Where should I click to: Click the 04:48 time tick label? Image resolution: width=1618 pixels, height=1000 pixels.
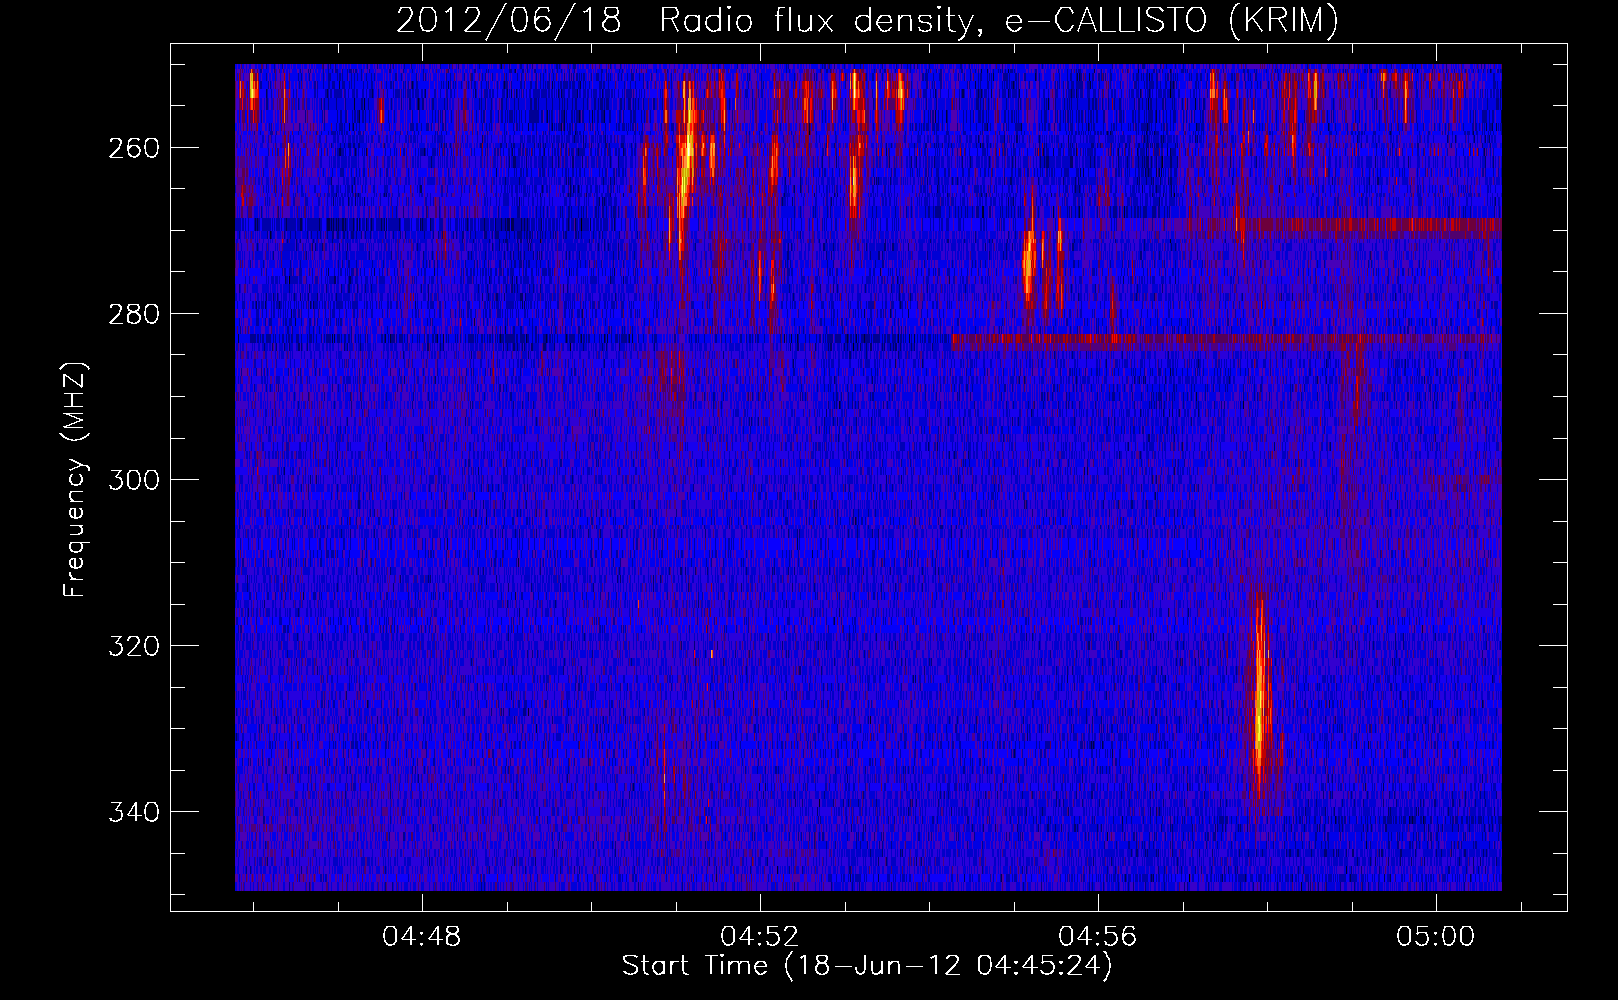pyautogui.click(x=422, y=936)
